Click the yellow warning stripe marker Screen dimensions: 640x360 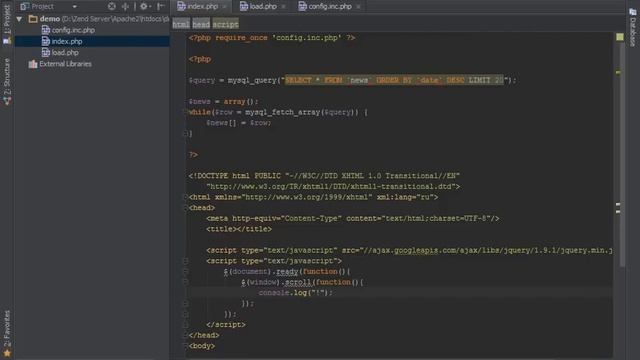618,72
